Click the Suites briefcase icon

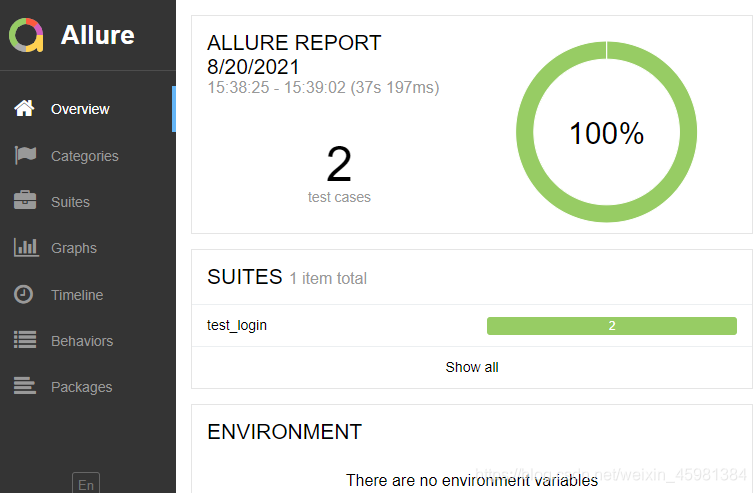[25, 200]
